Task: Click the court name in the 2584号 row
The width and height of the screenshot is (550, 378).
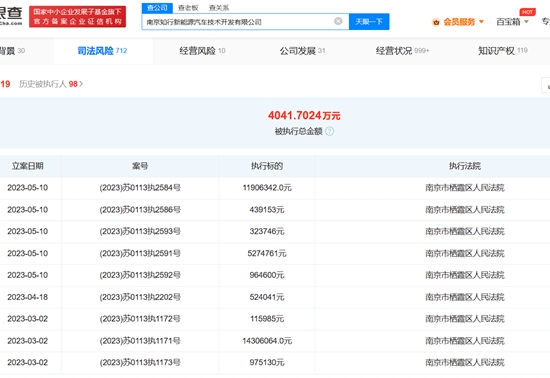Action: pyautogui.click(x=465, y=188)
